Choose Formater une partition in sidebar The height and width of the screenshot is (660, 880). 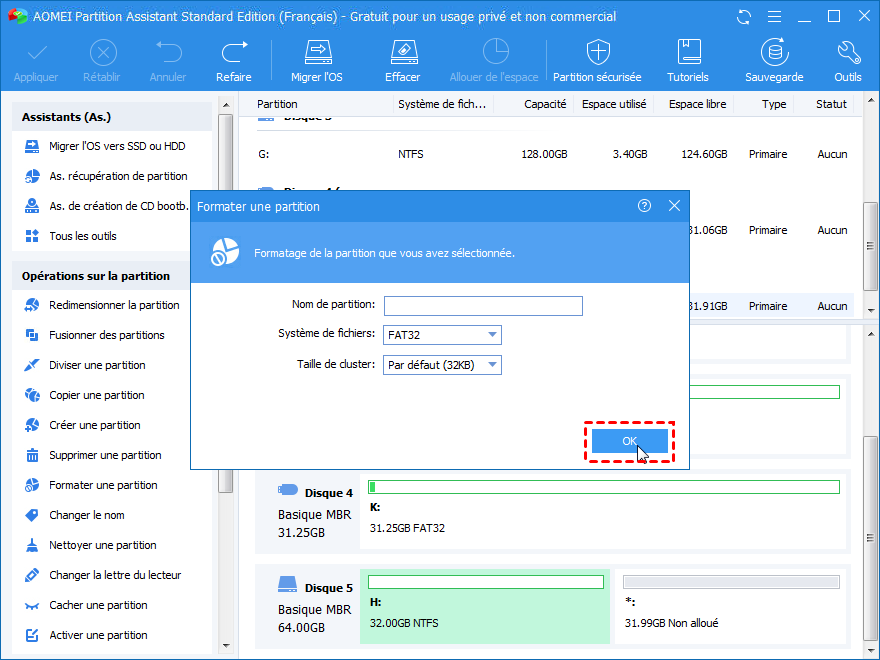(91, 485)
